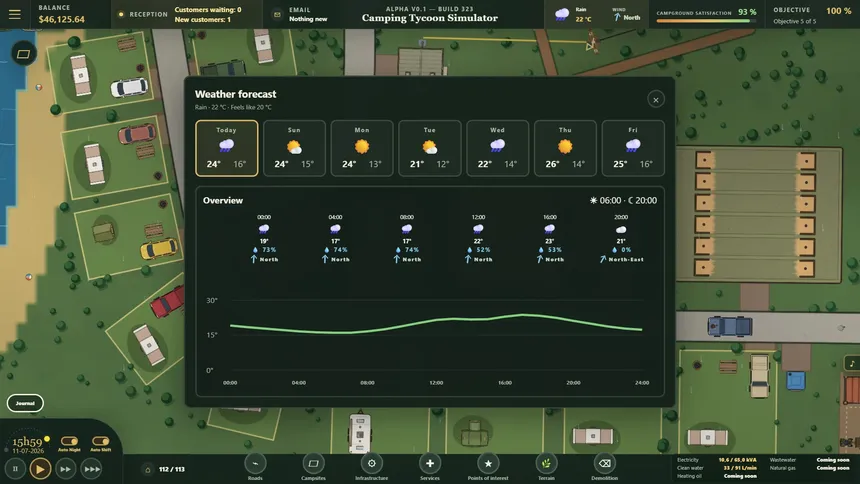Set game speed to fastest
Screen dimensions: 860x484
tap(92, 469)
